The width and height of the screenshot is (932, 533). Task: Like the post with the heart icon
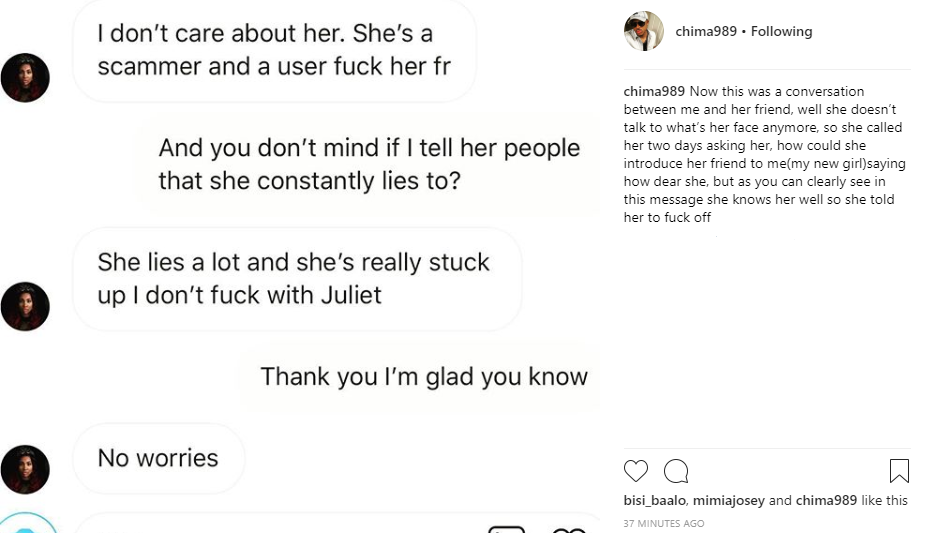click(635, 471)
